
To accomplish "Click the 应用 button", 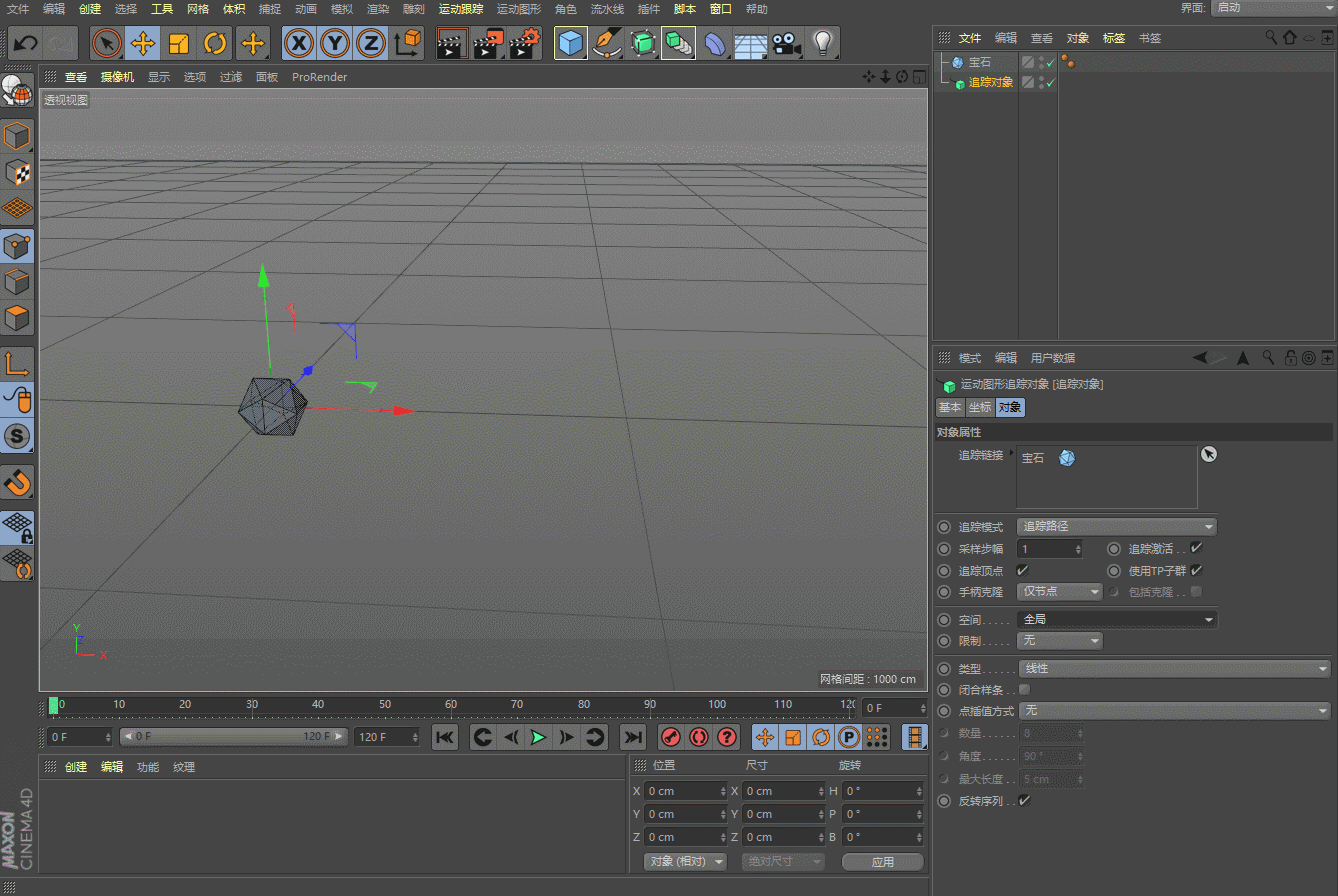I will pyautogui.click(x=882, y=862).
